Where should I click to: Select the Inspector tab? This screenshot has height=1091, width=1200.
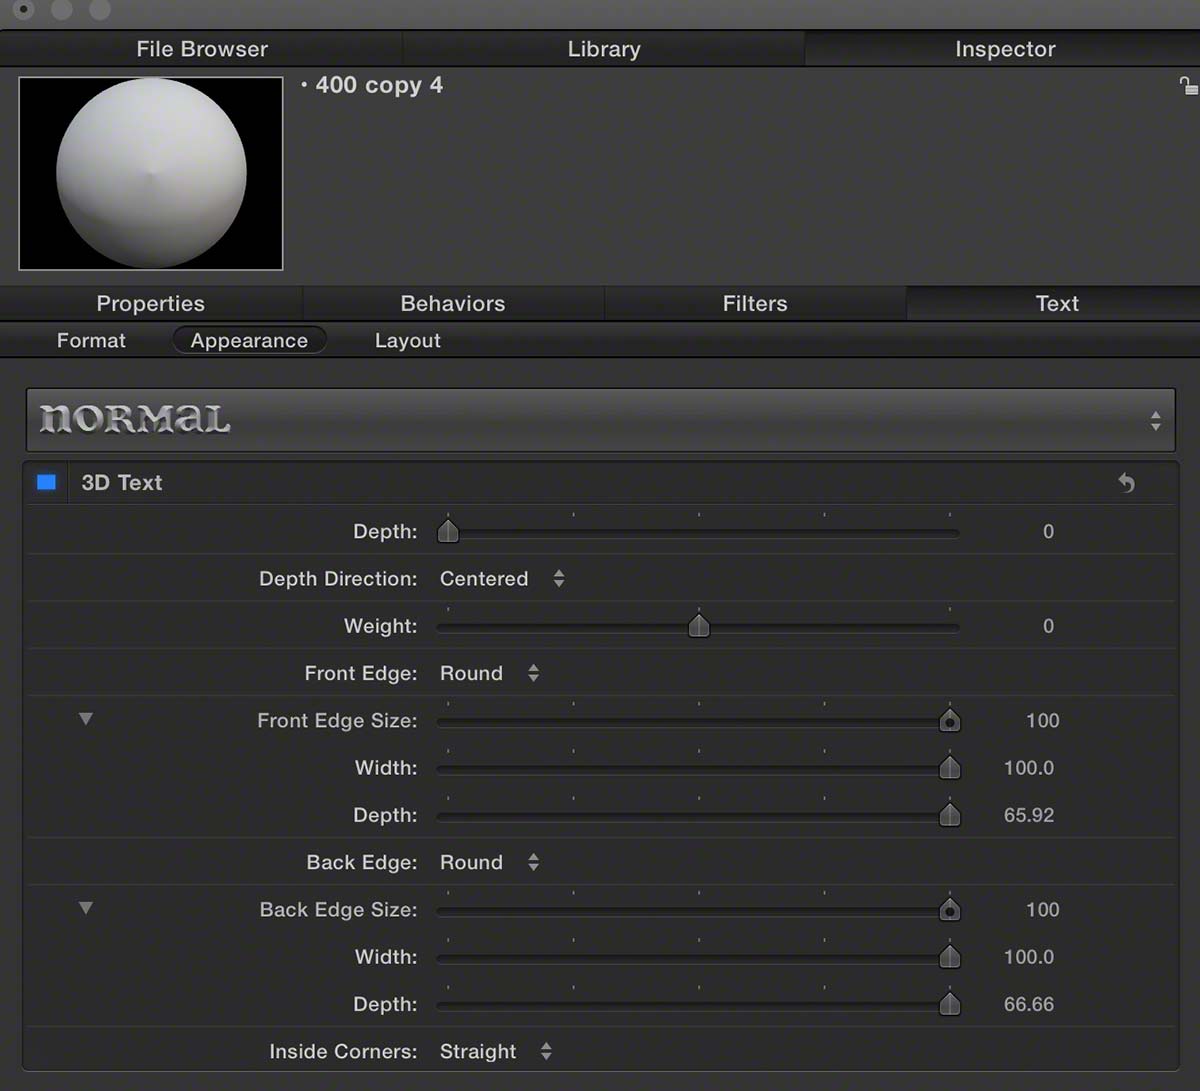[x=1005, y=49]
